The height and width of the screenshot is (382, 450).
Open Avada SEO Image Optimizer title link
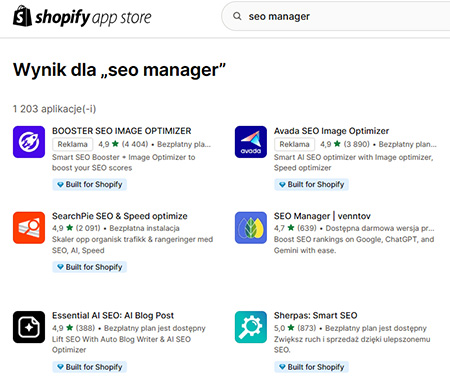tap(331, 131)
